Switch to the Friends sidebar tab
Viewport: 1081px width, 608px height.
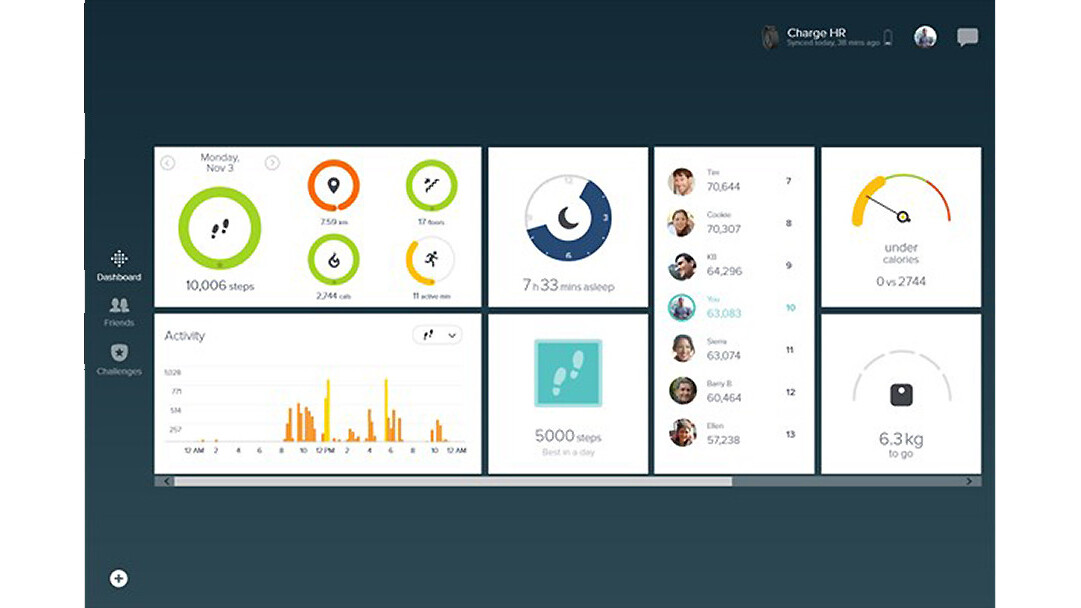119,311
